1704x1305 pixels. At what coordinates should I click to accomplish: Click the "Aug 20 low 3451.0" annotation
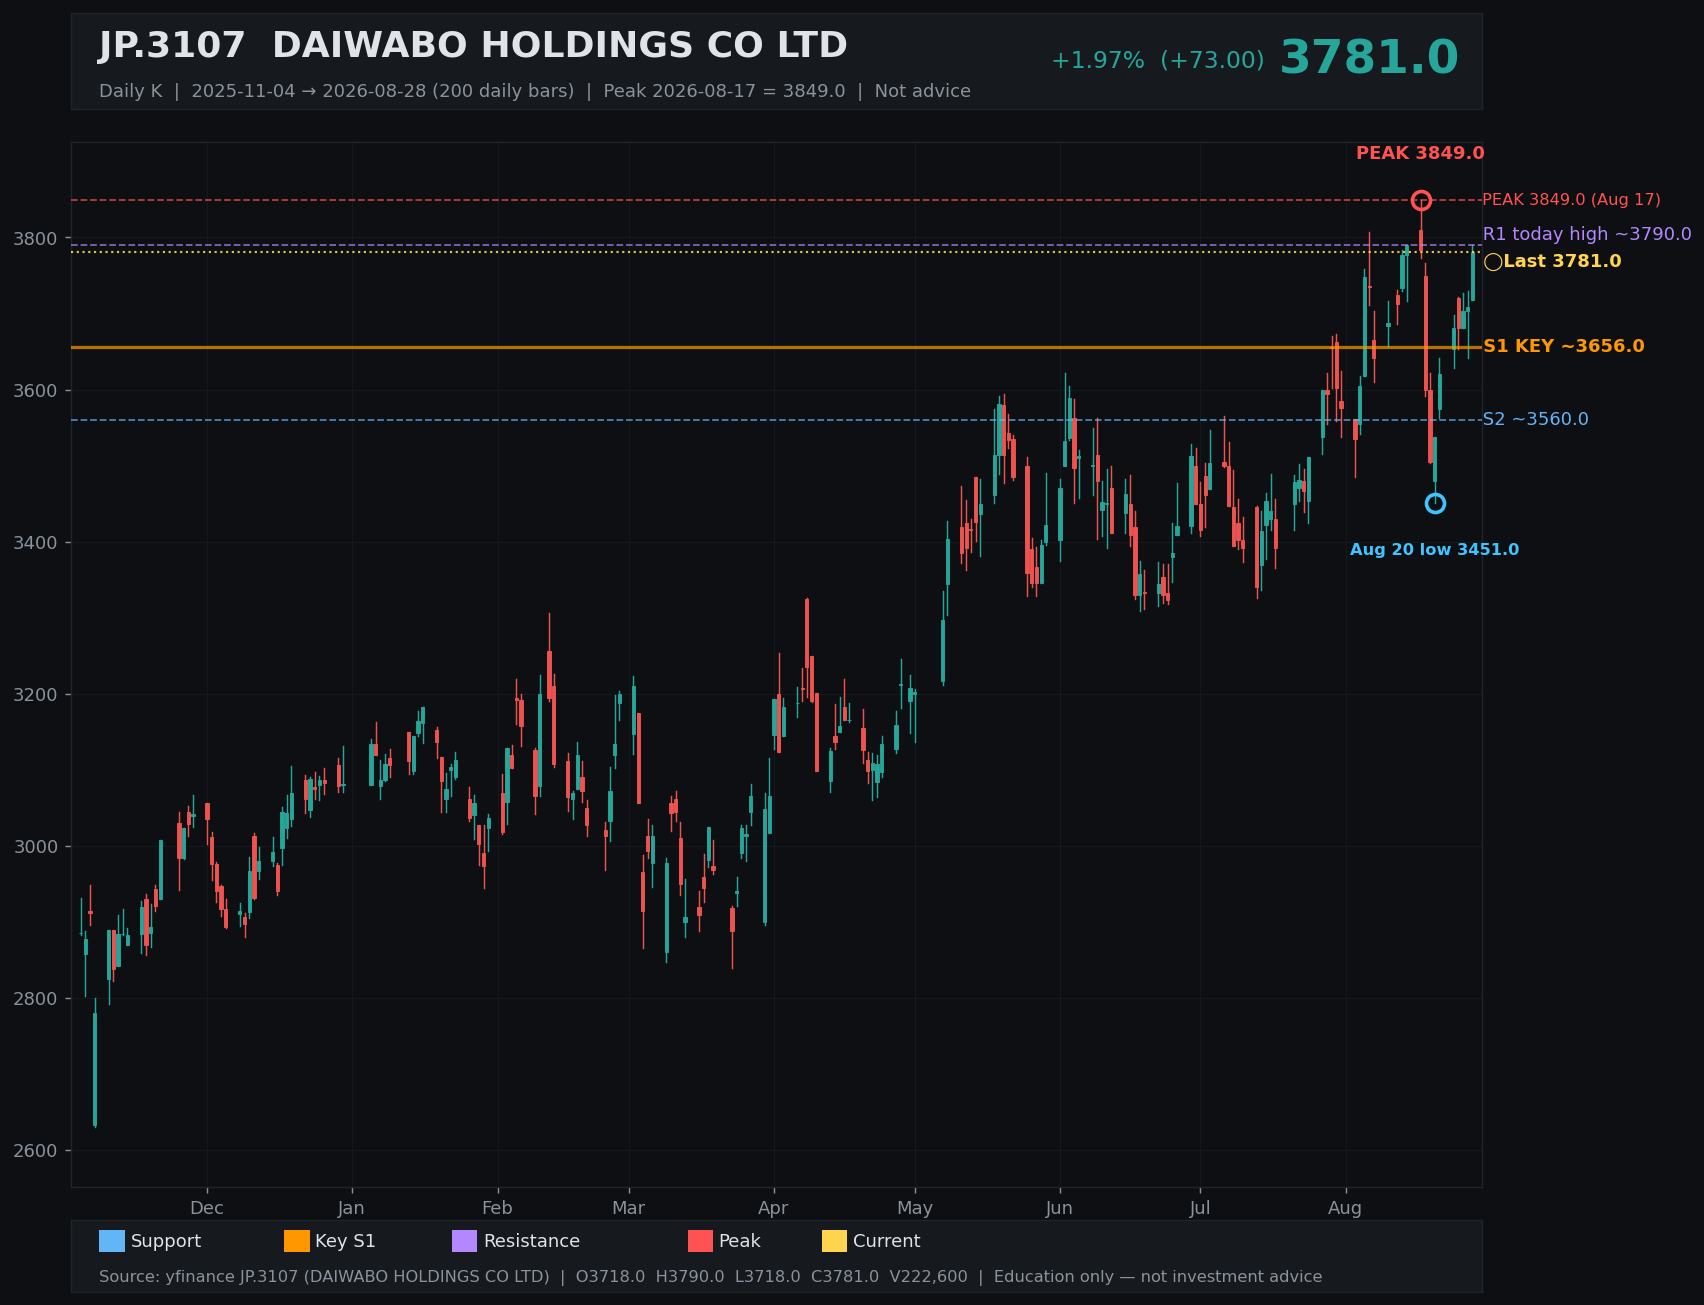click(1434, 550)
